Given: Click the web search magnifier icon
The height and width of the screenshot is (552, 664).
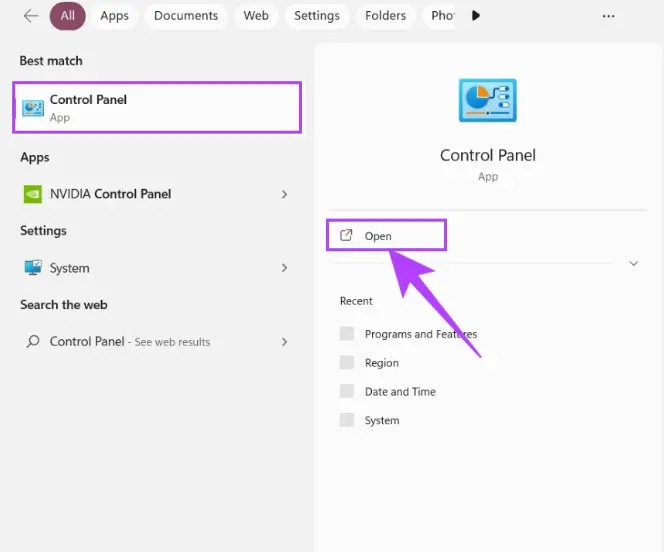Looking at the screenshot, I should 33,341.
